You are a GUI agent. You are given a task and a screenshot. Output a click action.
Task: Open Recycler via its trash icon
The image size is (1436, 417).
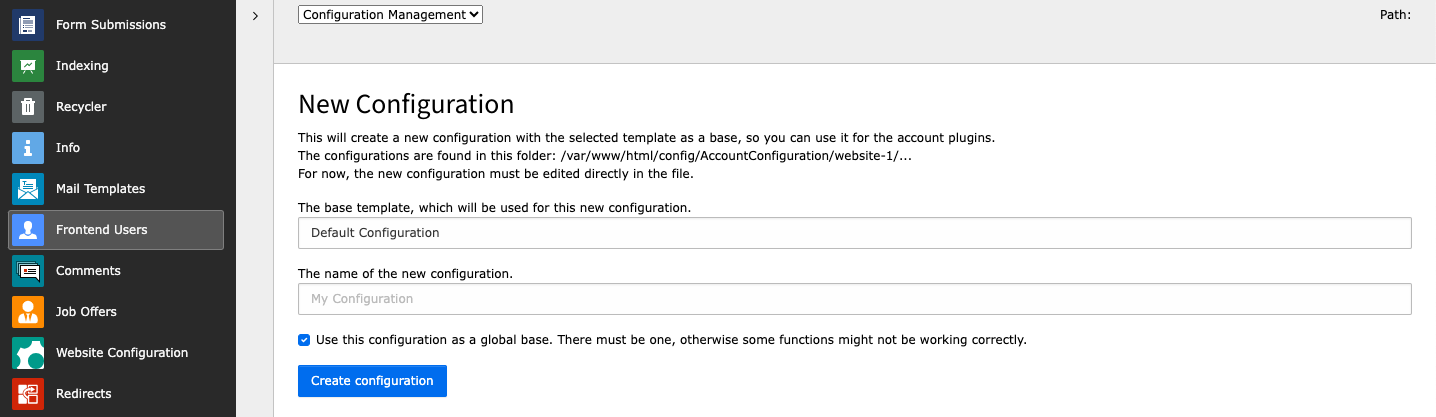click(28, 106)
